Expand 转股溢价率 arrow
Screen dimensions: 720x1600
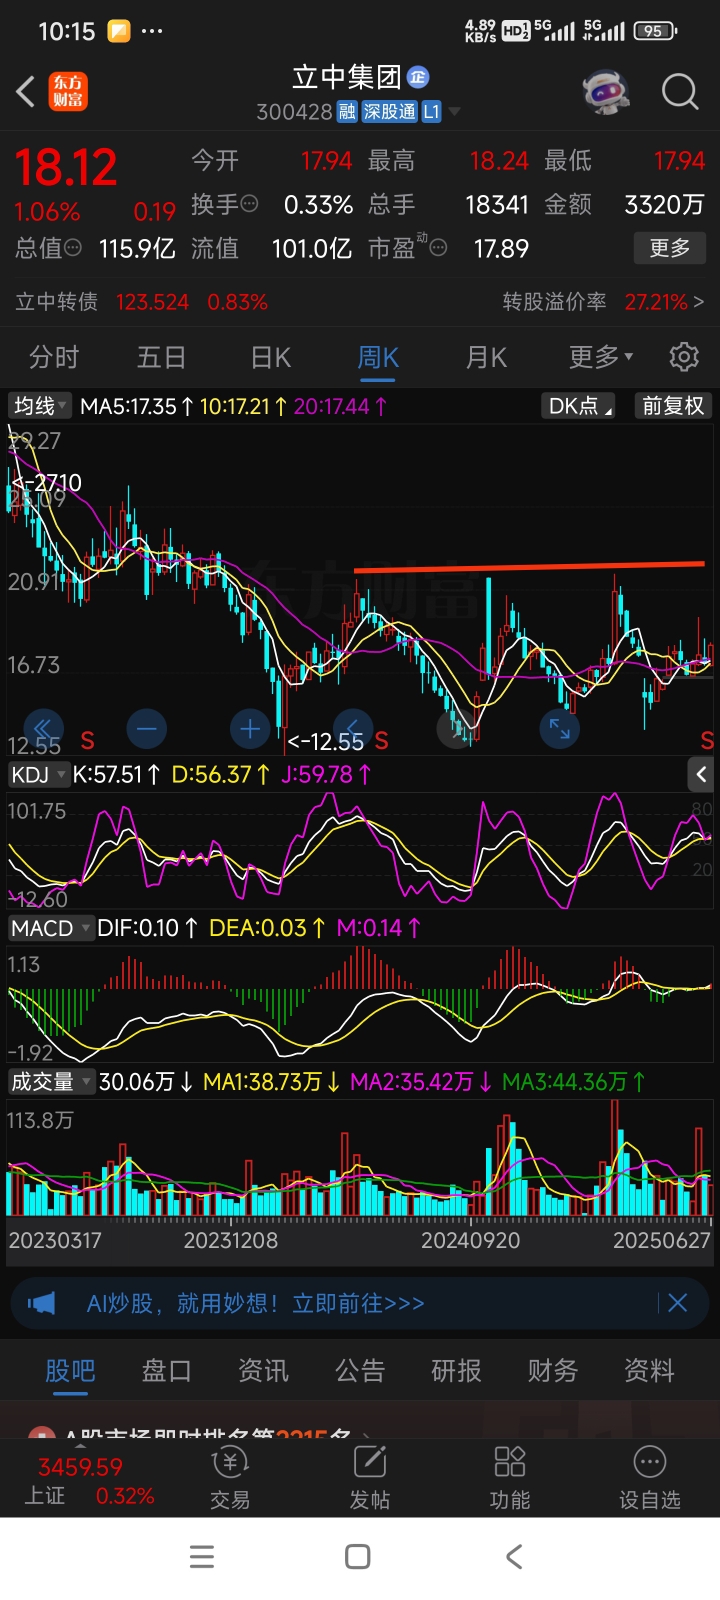coord(699,302)
